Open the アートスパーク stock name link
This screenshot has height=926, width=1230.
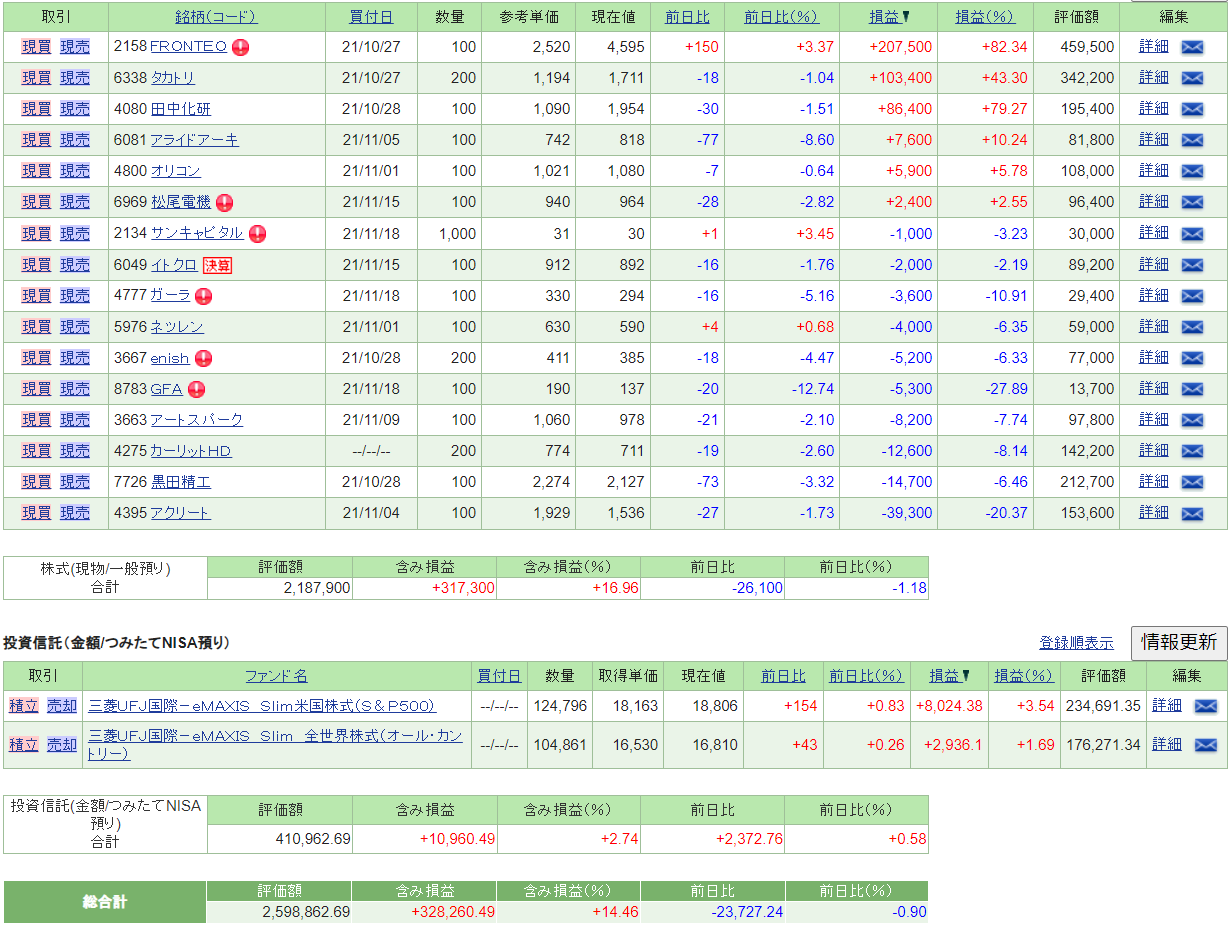point(196,420)
